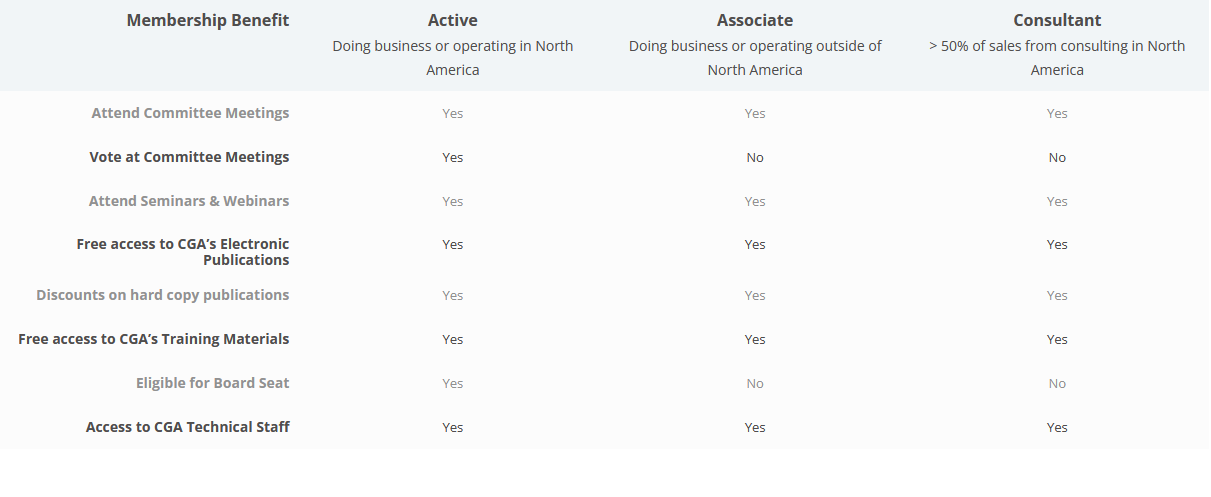Screen dimensions: 1211x497
Task: Click Active's Yes for Vote at Committee Meetings
Action: pos(453,157)
